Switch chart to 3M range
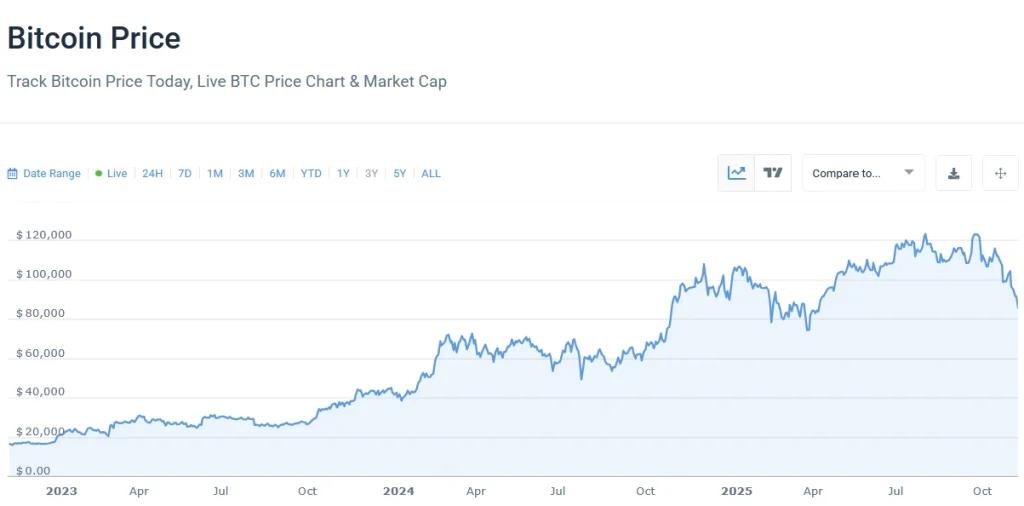The image size is (1024, 506). pyautogui.click(x=246, y=174)
